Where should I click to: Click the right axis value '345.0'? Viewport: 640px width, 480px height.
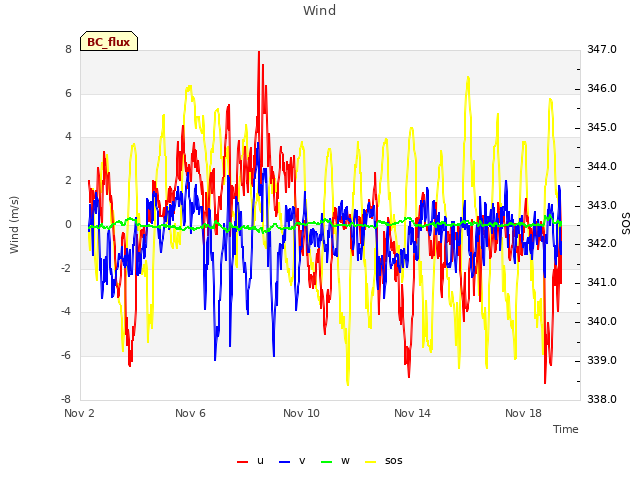pos(602,127)
